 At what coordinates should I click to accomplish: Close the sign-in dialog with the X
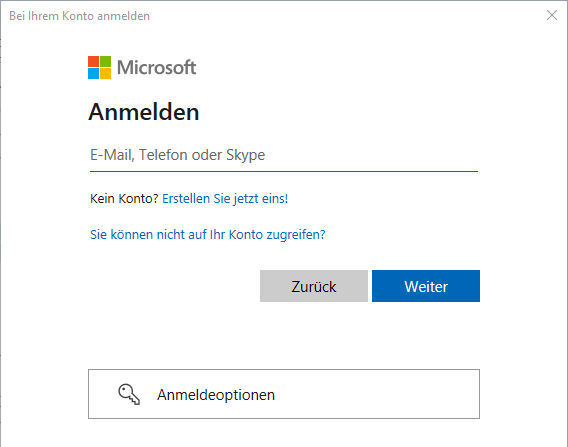click(x=552, y=15)
